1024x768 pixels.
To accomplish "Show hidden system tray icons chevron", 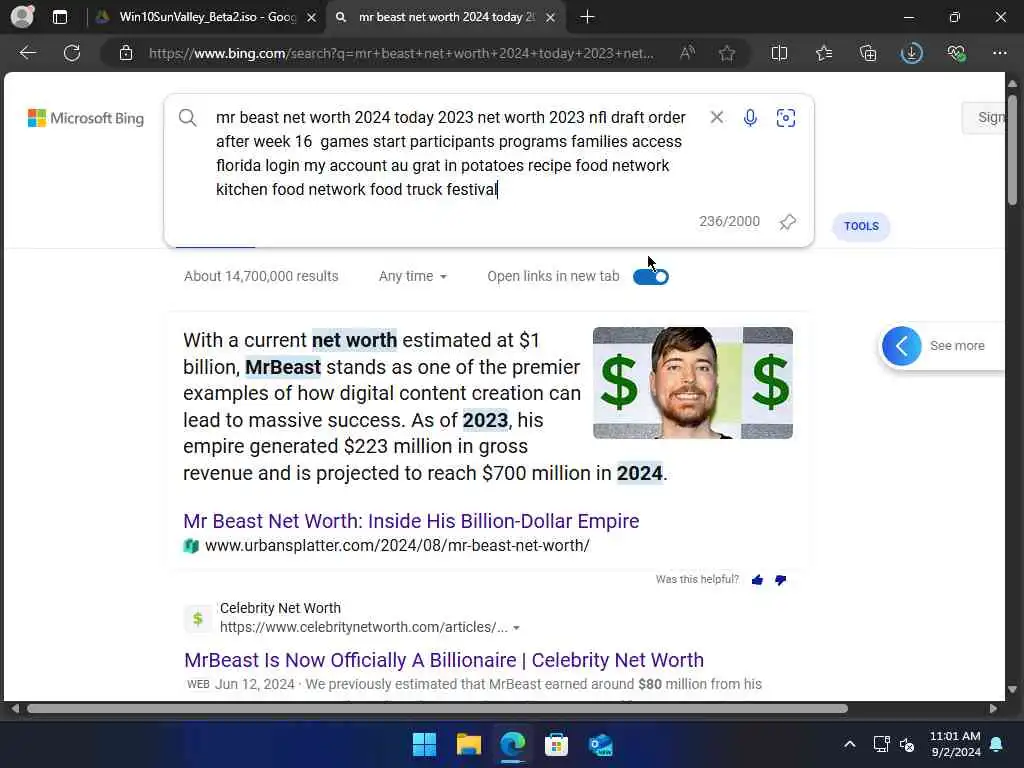I will (x=850, y=744).
